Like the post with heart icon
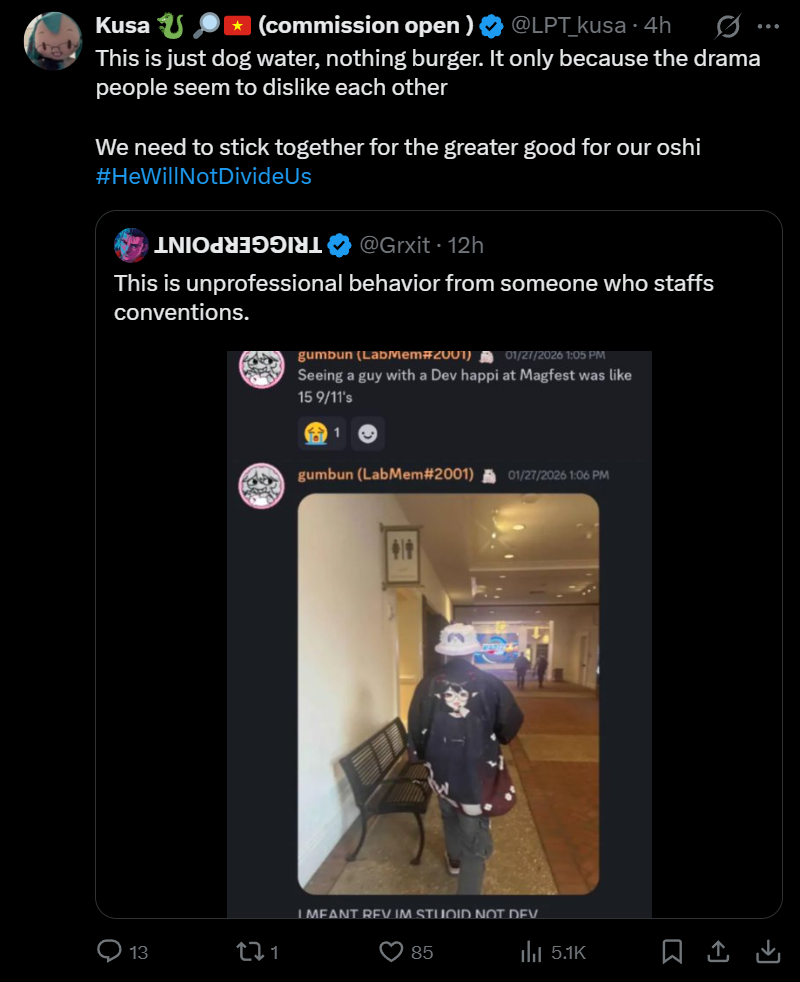This screenshot has width=800, height=982. coord(392,952)
